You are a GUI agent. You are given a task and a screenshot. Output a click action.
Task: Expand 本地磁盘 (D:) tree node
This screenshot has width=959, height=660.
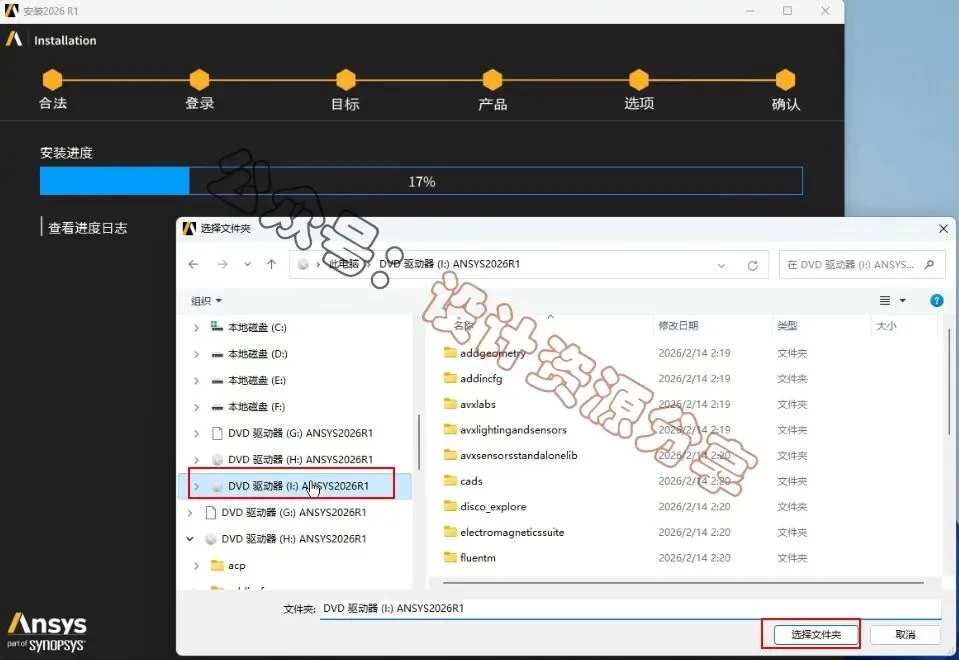point(196,354)
